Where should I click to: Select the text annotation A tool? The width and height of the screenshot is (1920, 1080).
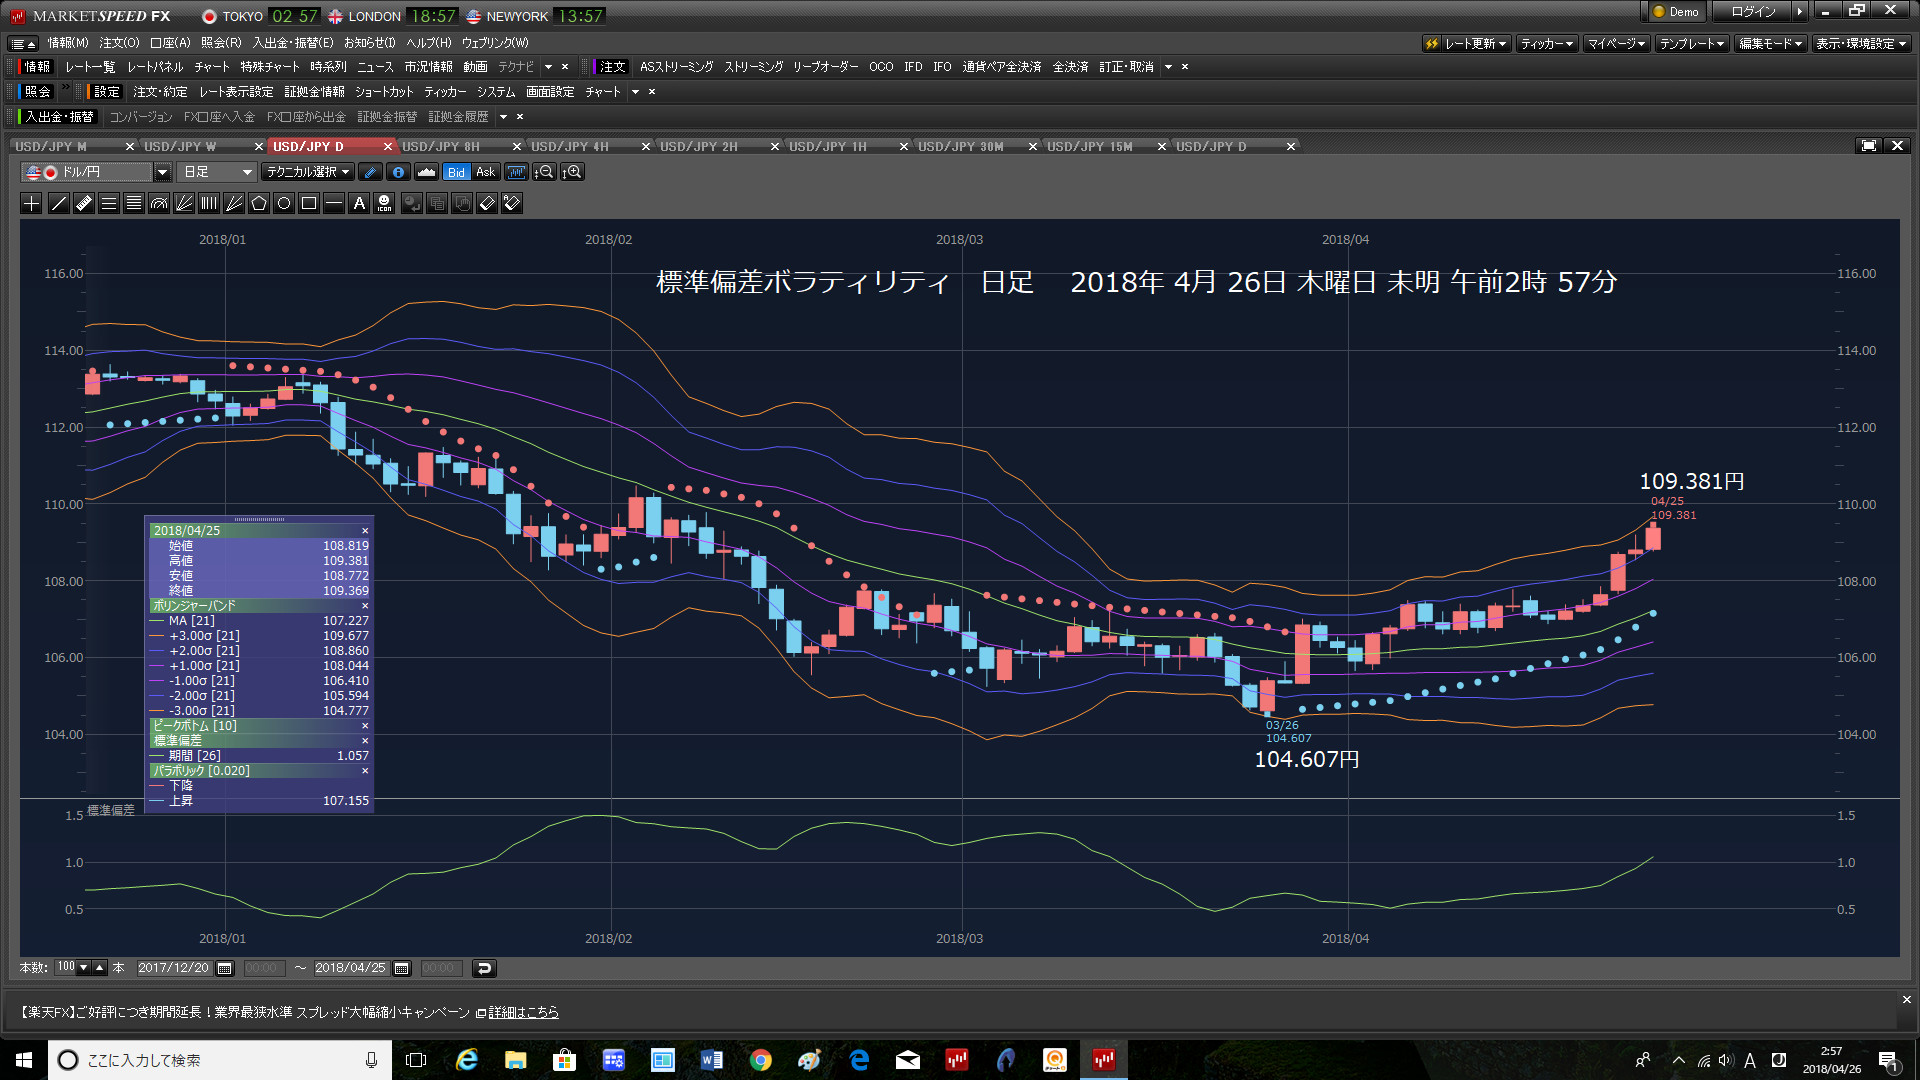359,204
